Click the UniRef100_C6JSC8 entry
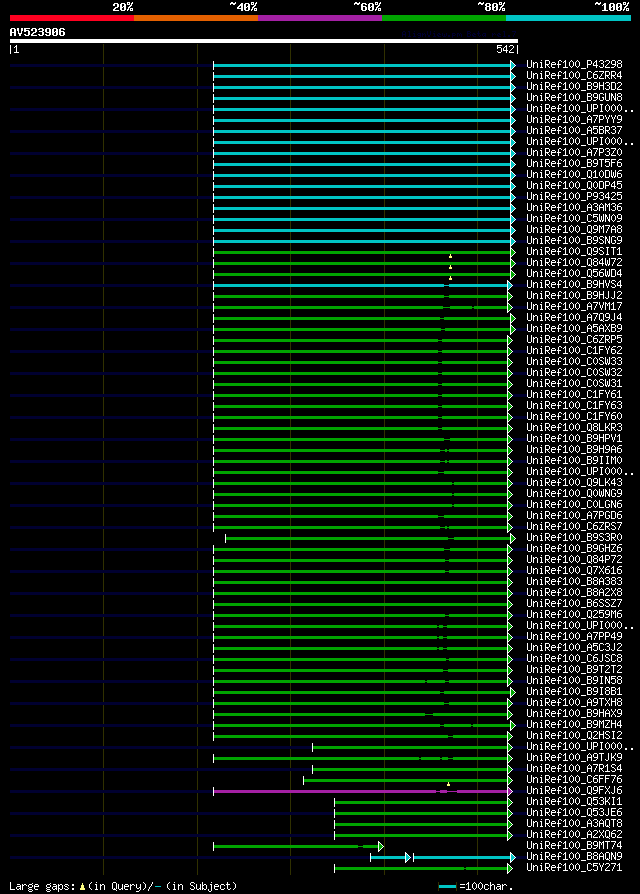Screen dimensions: 640x894 click(574, 659)
